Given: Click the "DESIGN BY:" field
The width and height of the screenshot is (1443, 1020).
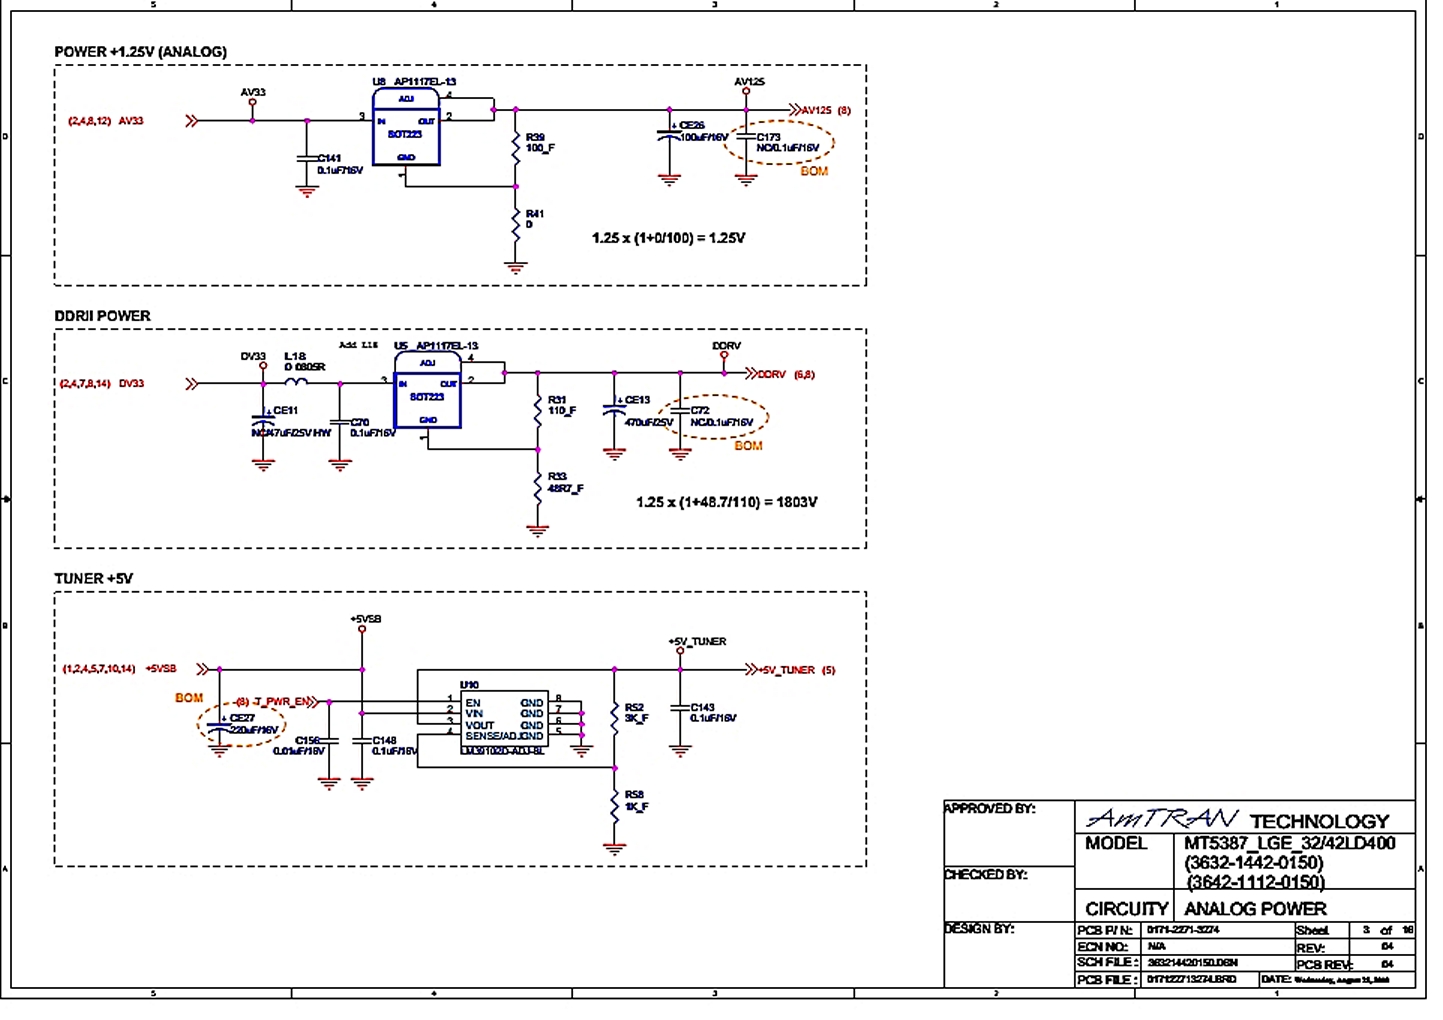Looking at the screenshot, I should point(980,928).
